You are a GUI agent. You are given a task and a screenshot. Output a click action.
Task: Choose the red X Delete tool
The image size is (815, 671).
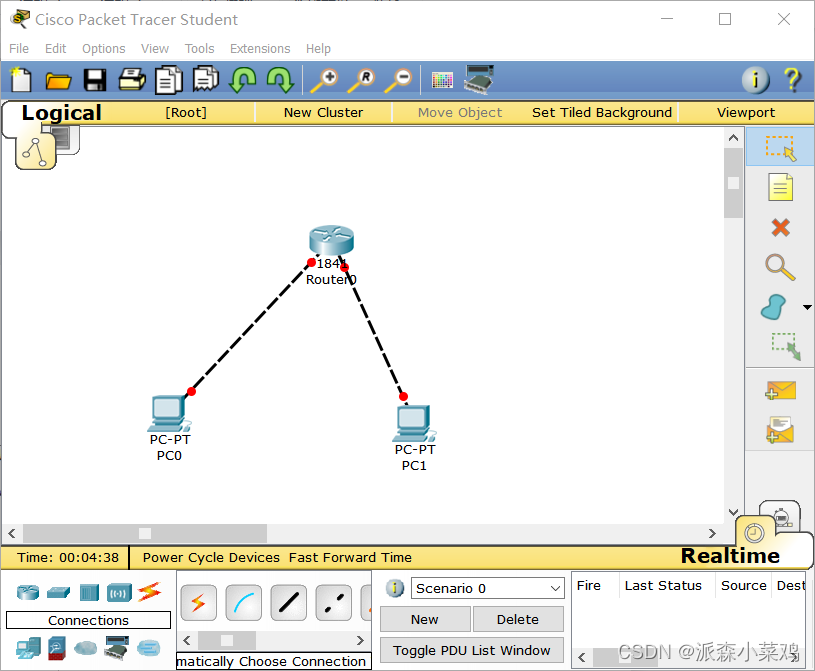point(780,228)
